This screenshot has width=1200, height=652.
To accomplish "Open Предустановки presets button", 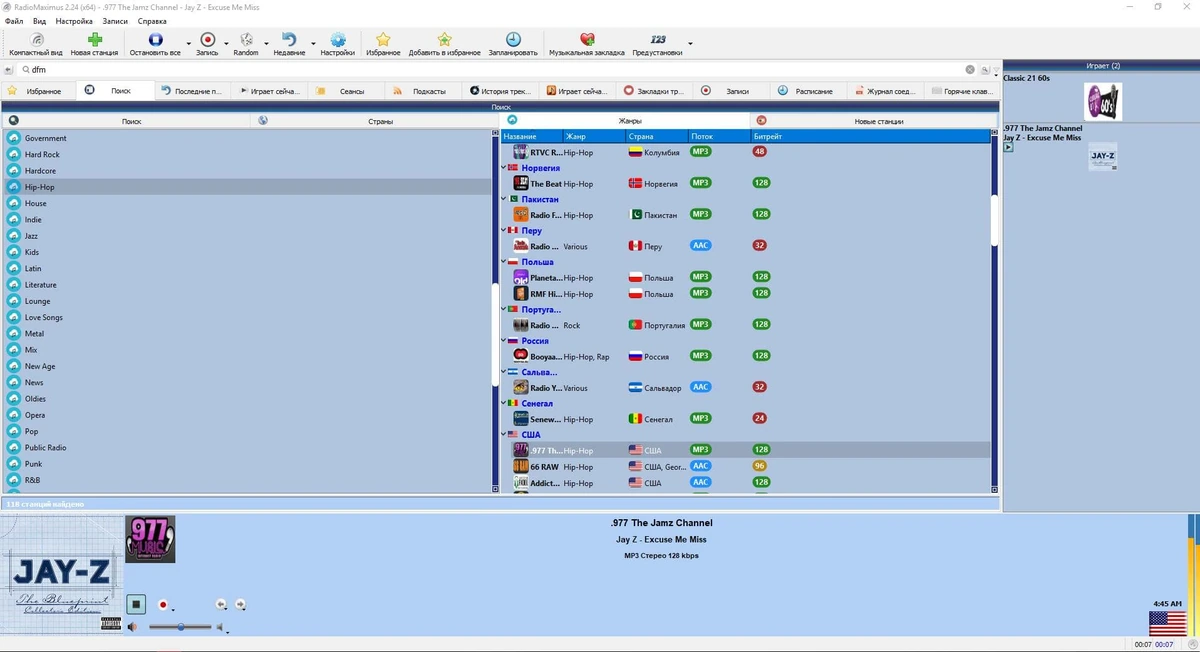I will point(658,44).
